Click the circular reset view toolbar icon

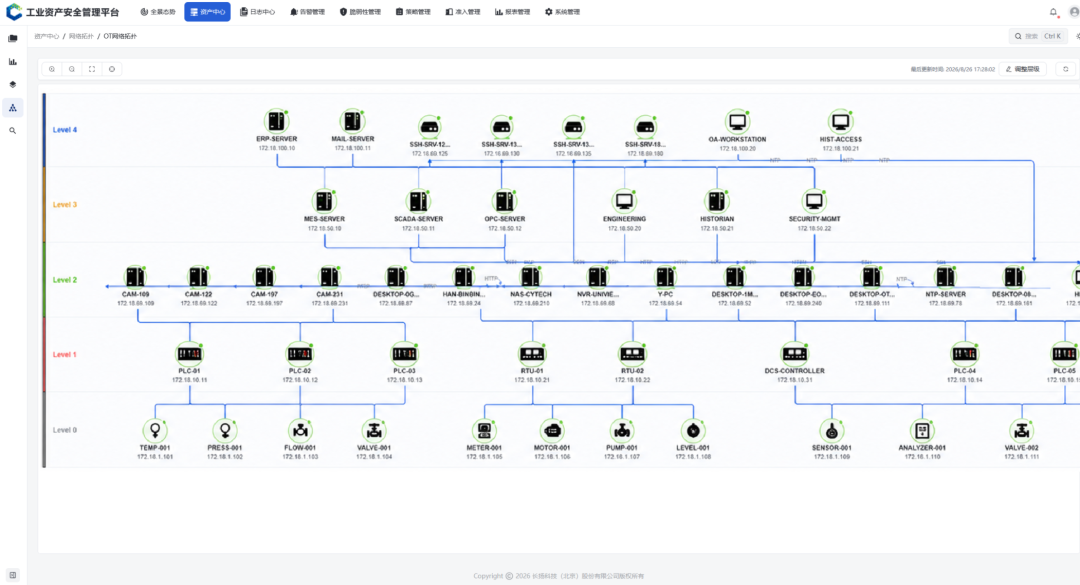[112, 69]
